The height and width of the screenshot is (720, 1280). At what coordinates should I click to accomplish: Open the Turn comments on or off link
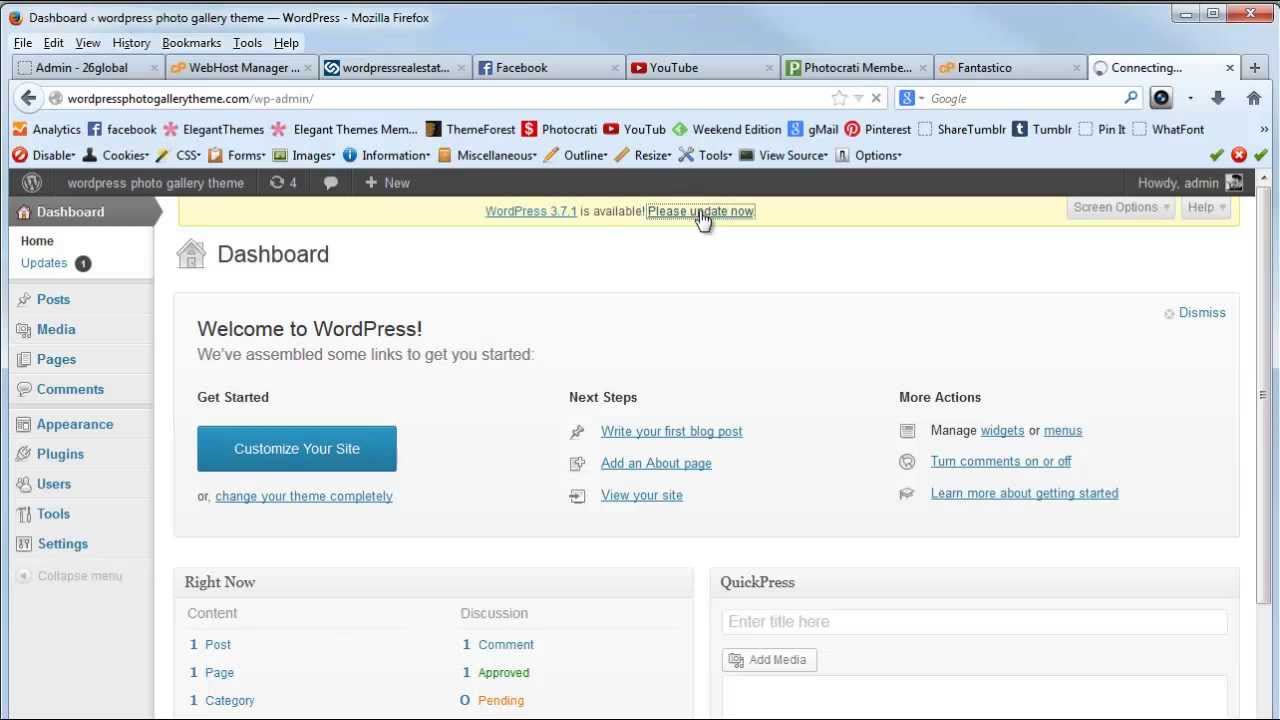[x=1001, y=461]
